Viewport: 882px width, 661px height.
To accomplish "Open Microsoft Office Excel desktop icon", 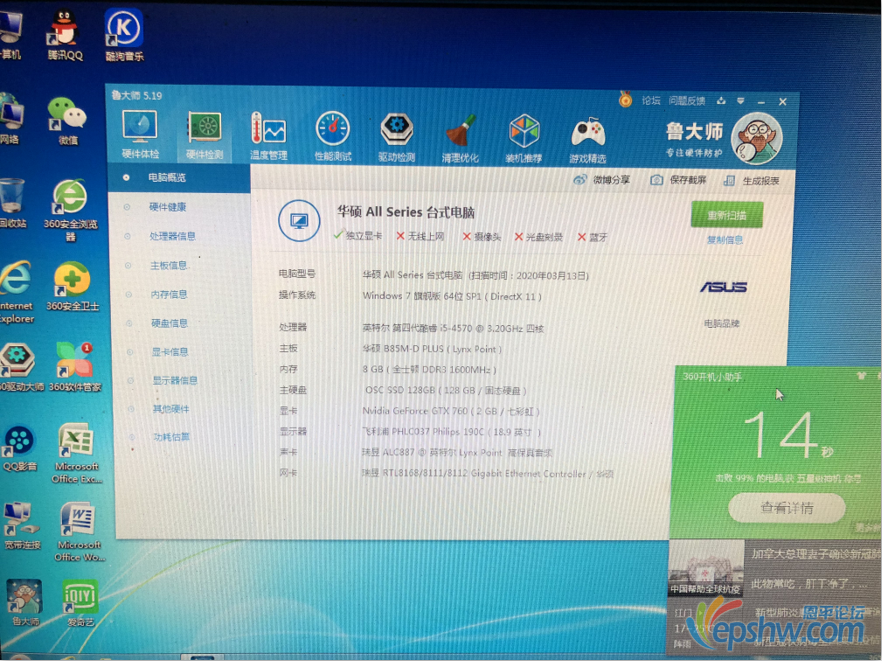I will tap(77, 453).
